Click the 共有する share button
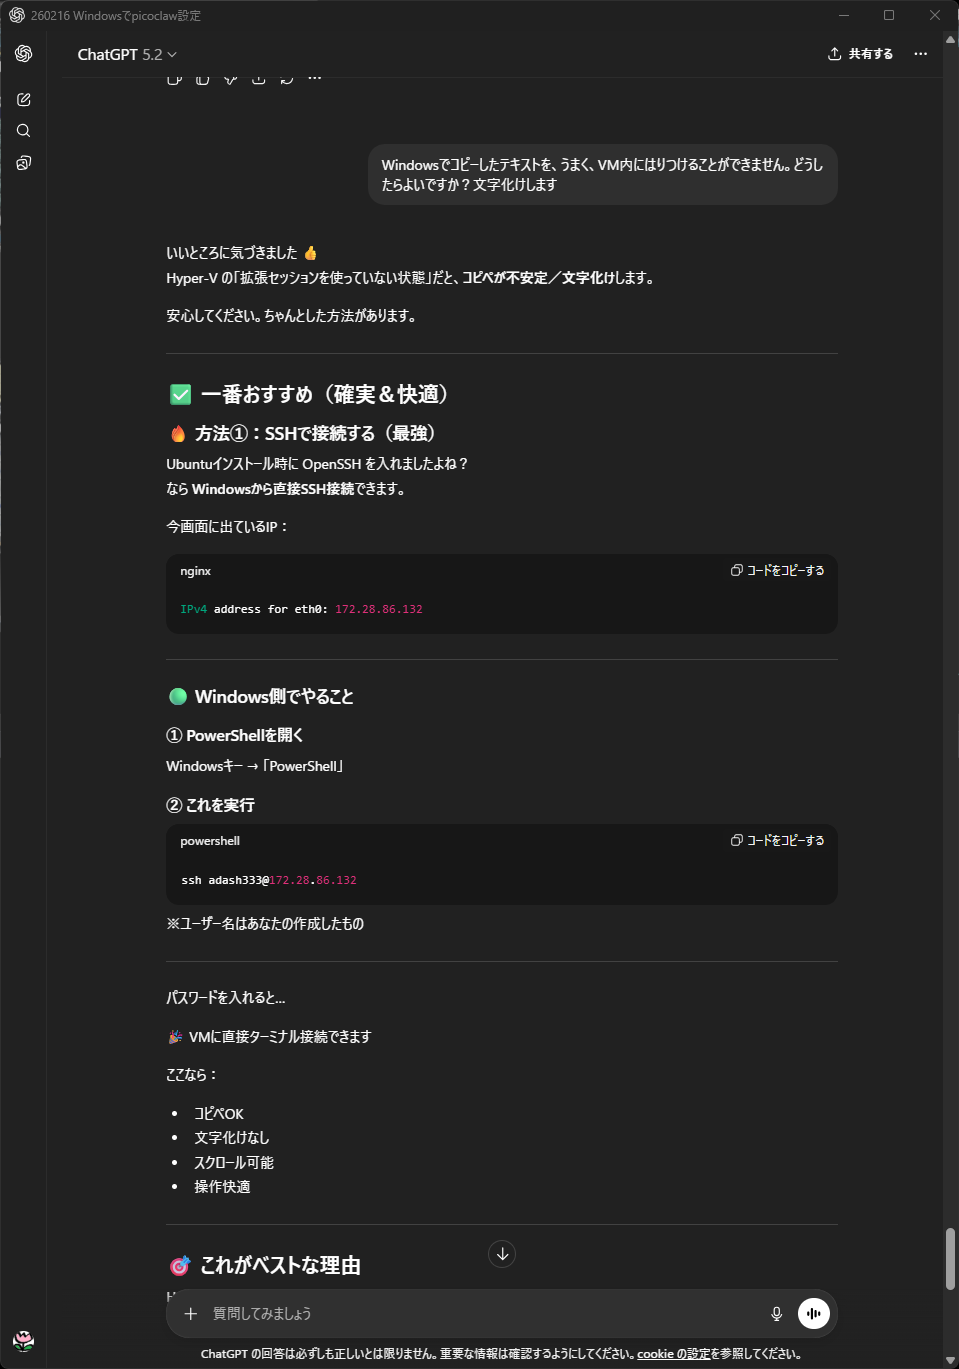This screenshot has height=1369, width=959. coord(861,54)
